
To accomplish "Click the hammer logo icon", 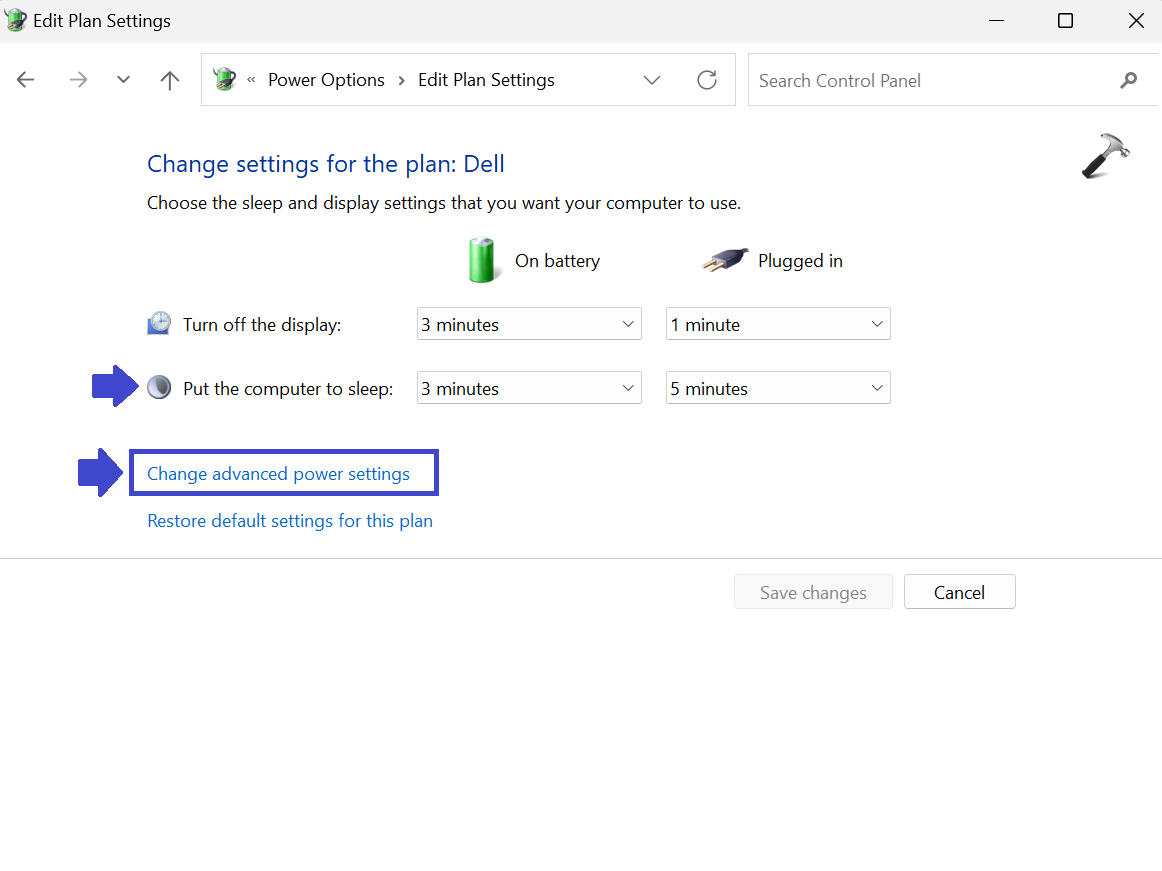I will pos(1105,157).
